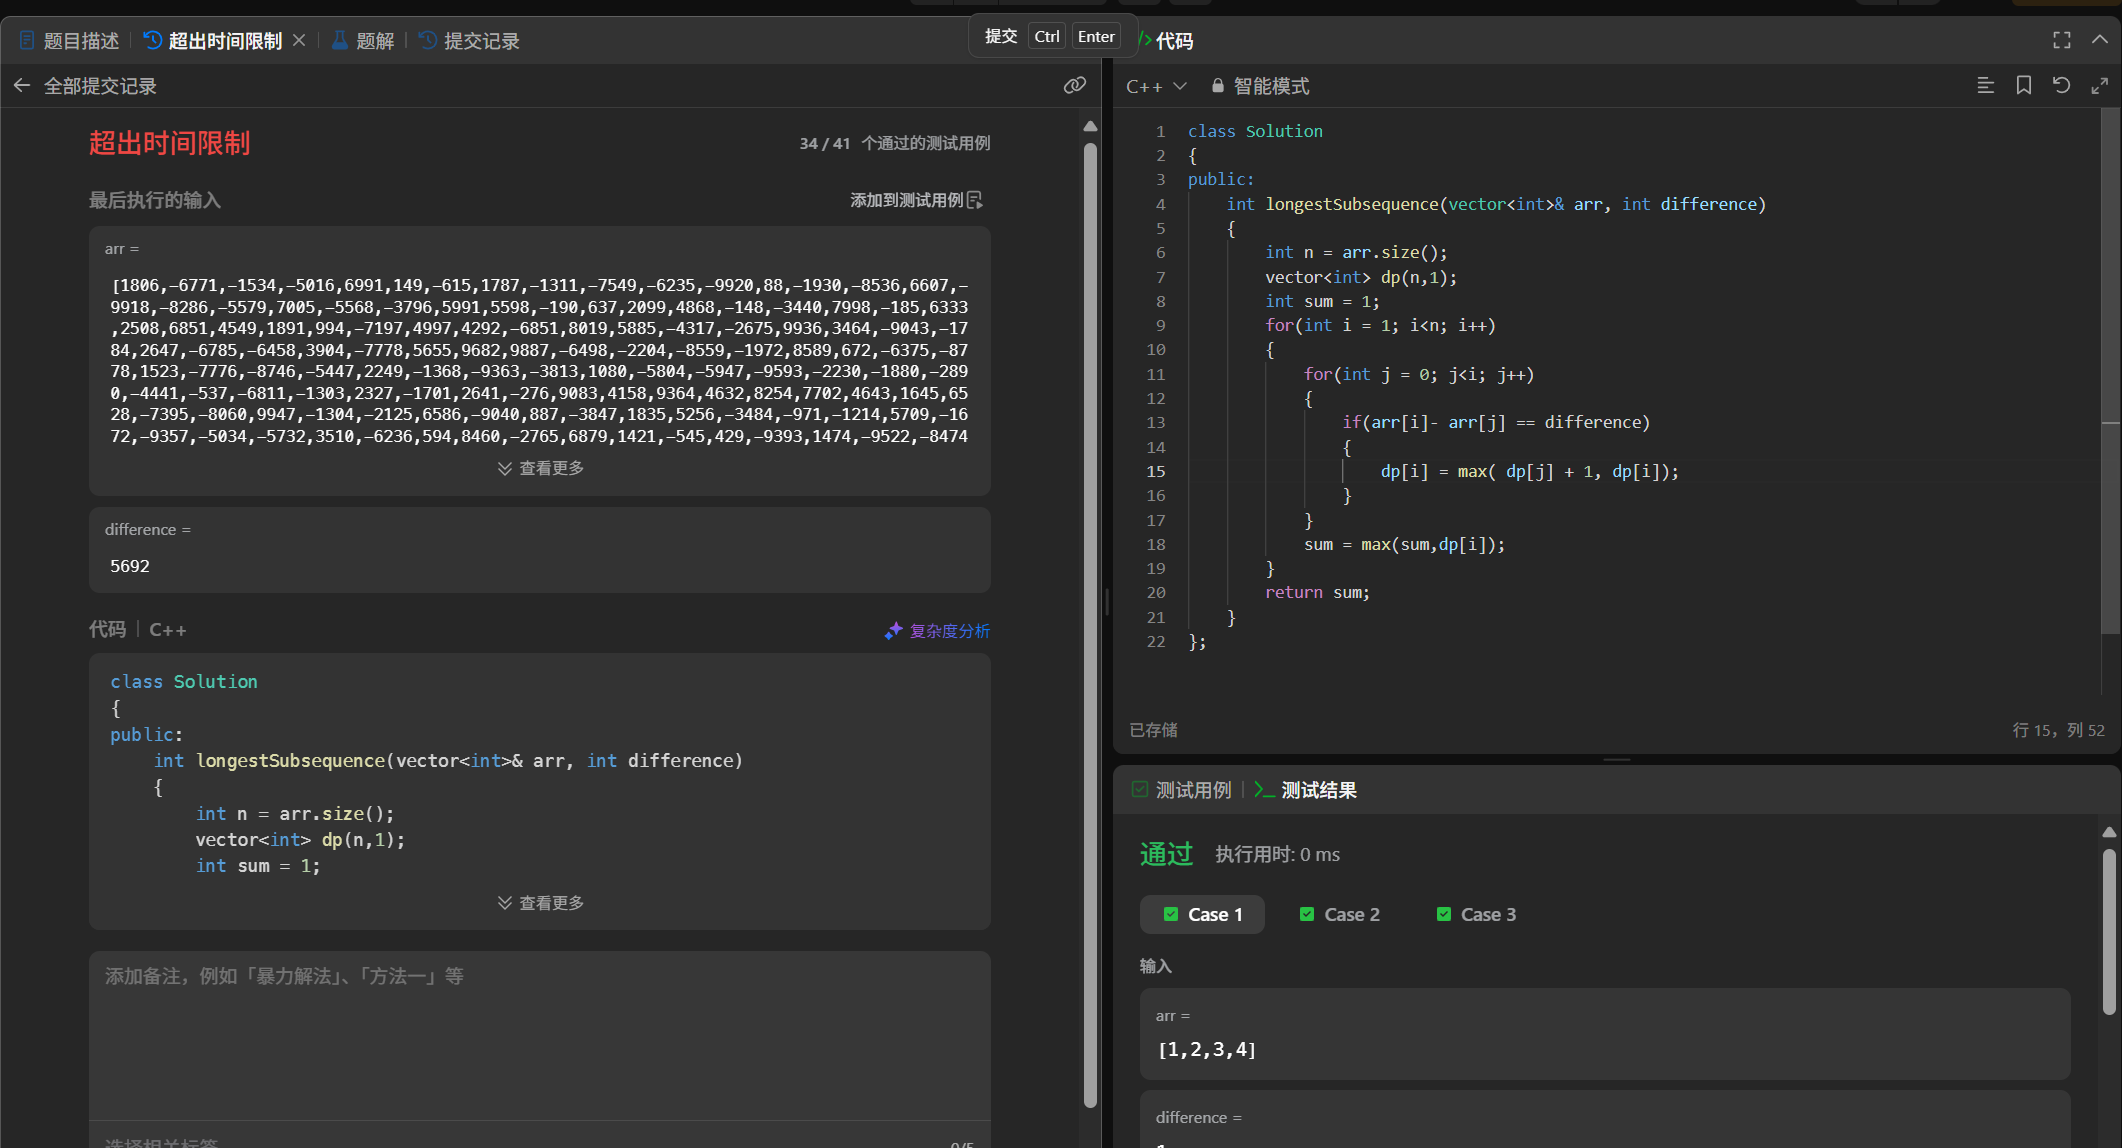Viewport: 2122px width, 1148px height.
Task: Open the C++ language dropdown
Action: point(1155,86)
